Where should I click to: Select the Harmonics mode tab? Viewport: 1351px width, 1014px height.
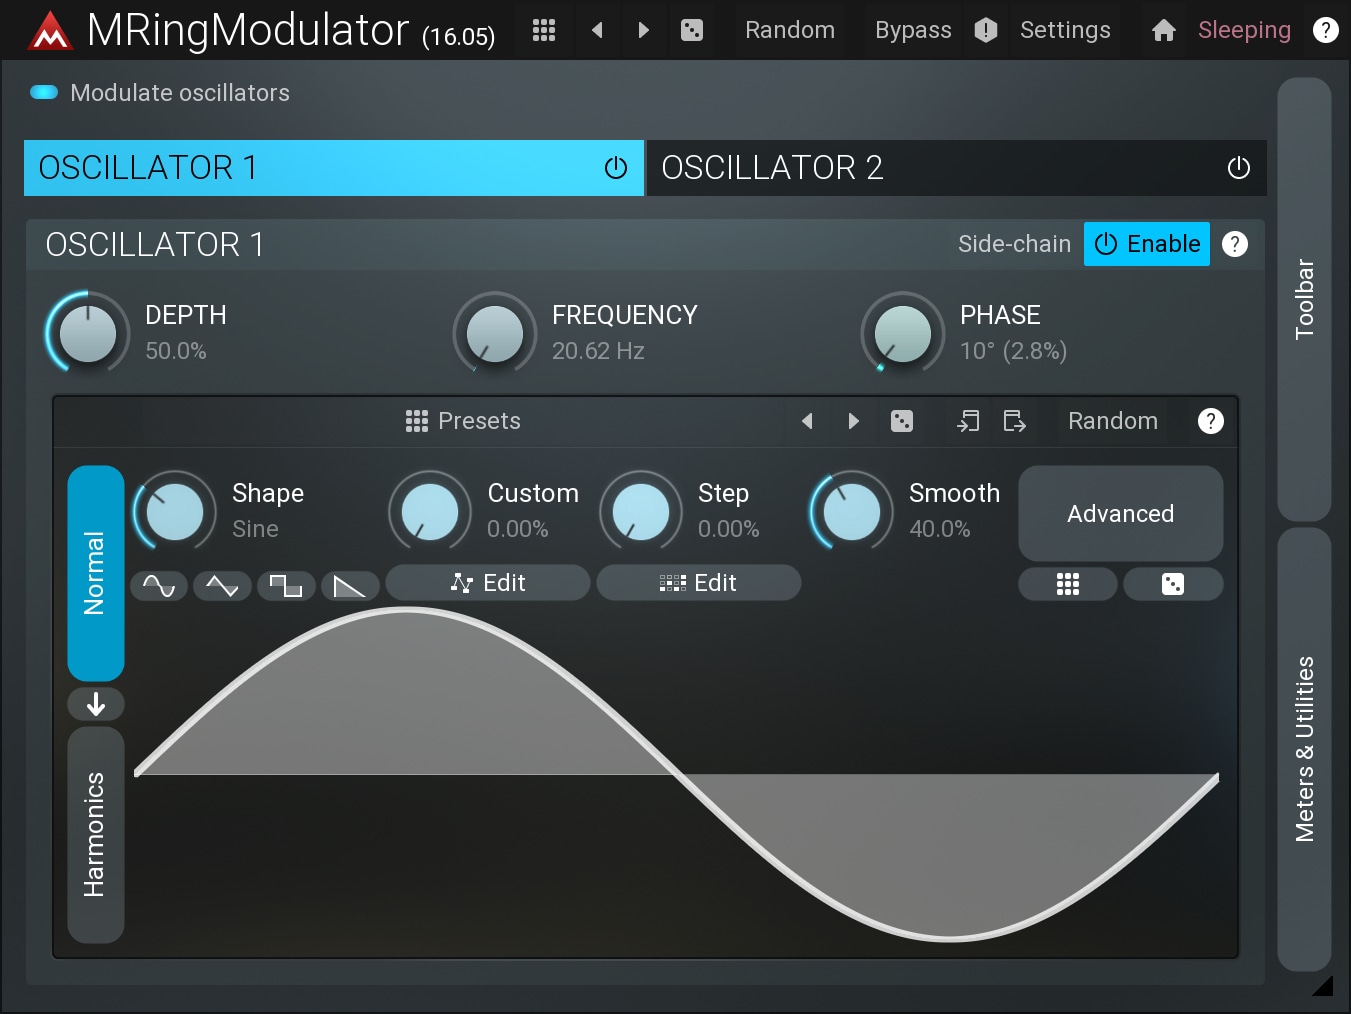coord(96,834)
